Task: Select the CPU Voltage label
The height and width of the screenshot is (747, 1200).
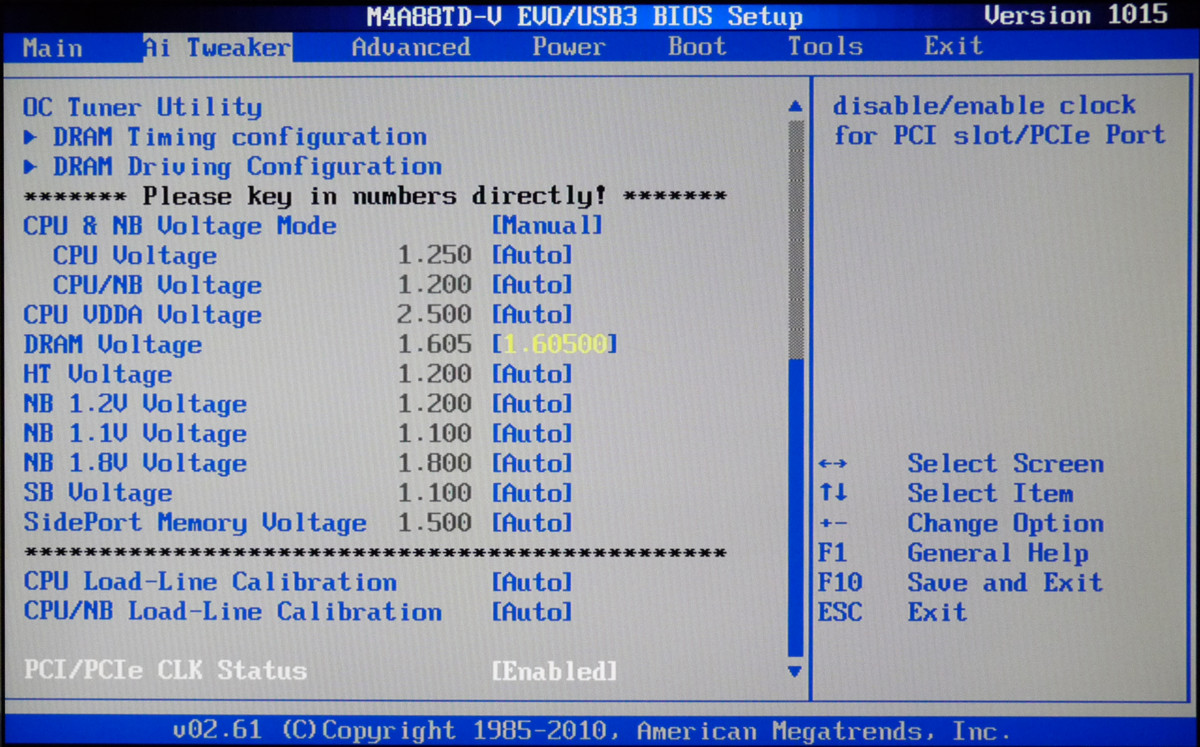Action: [135, 256]
